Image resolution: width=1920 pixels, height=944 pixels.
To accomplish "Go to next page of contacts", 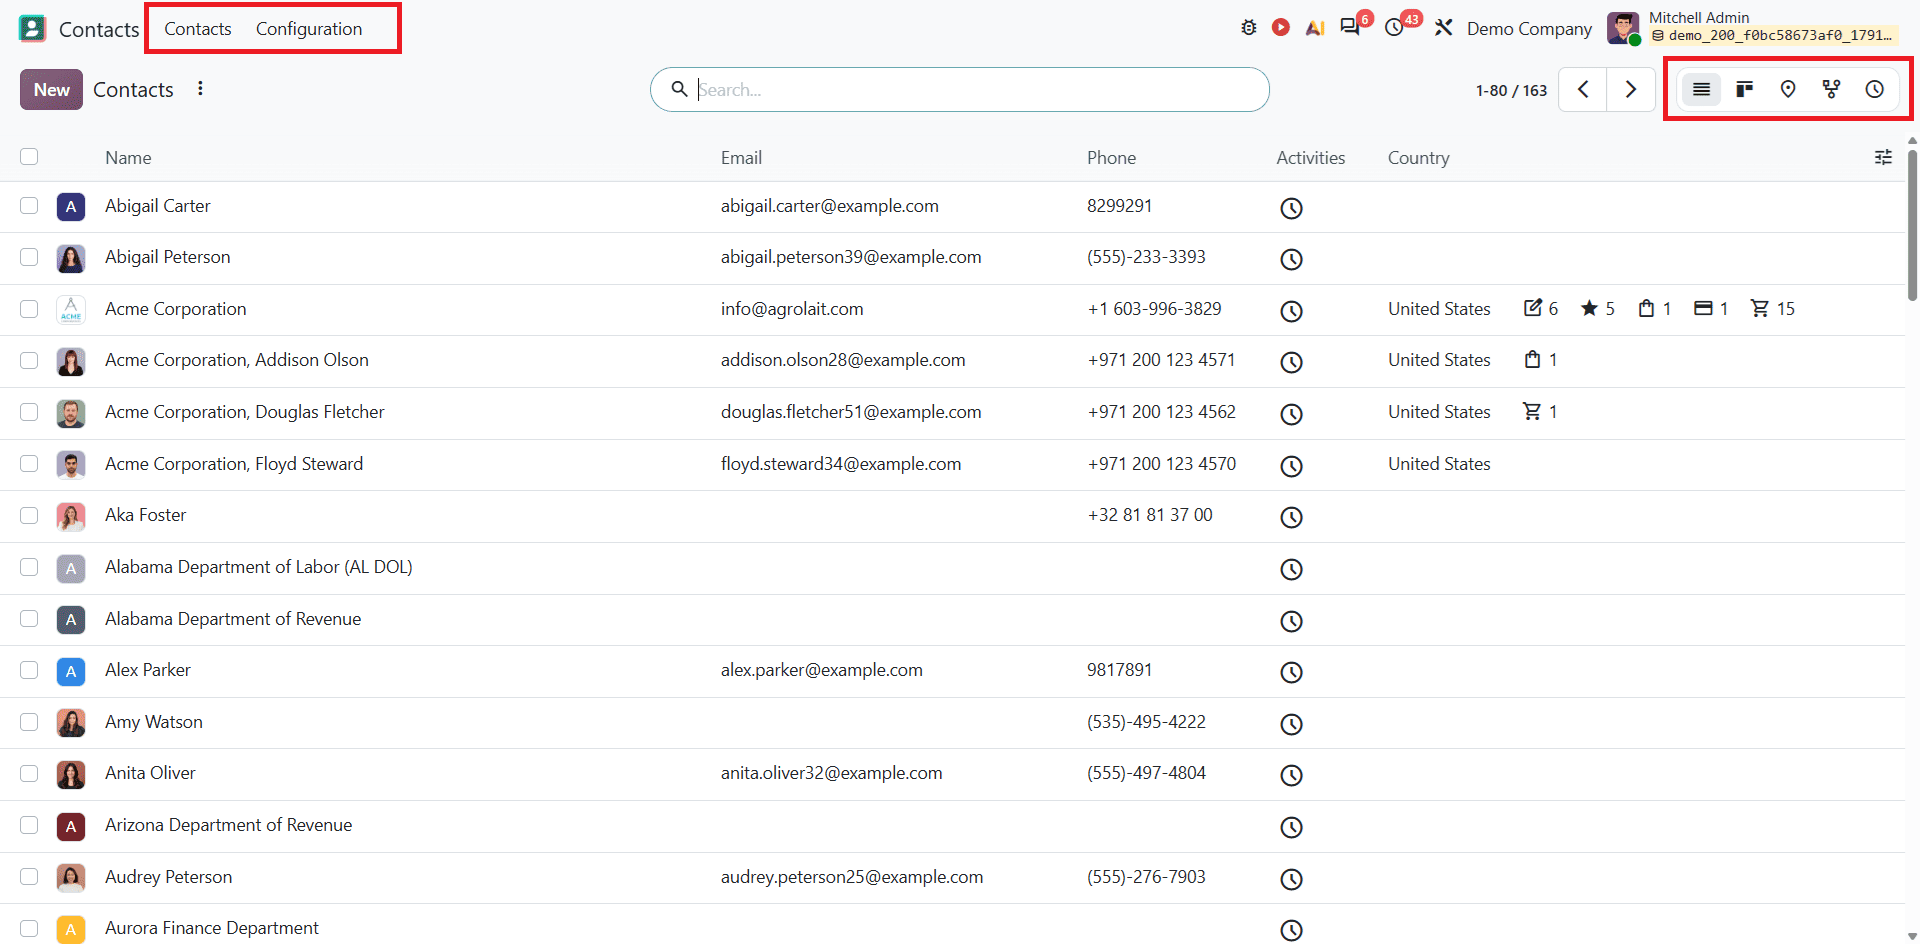I will coord(1631,90).
